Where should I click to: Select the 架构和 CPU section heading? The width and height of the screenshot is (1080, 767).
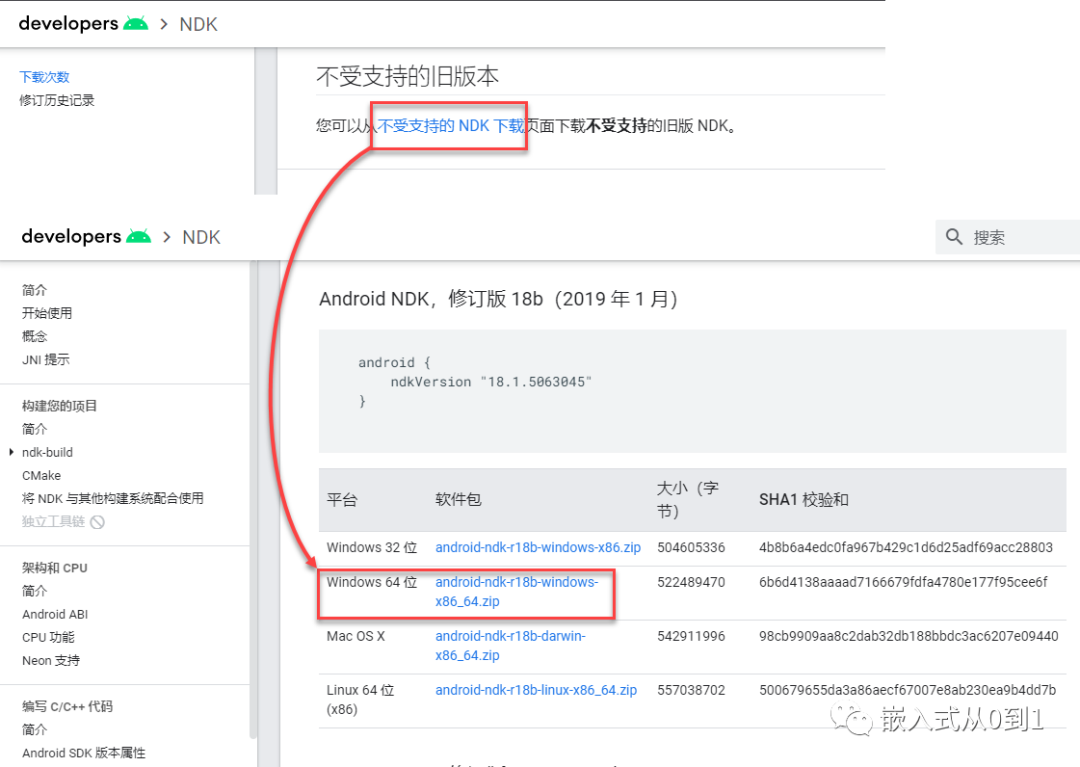54,568
